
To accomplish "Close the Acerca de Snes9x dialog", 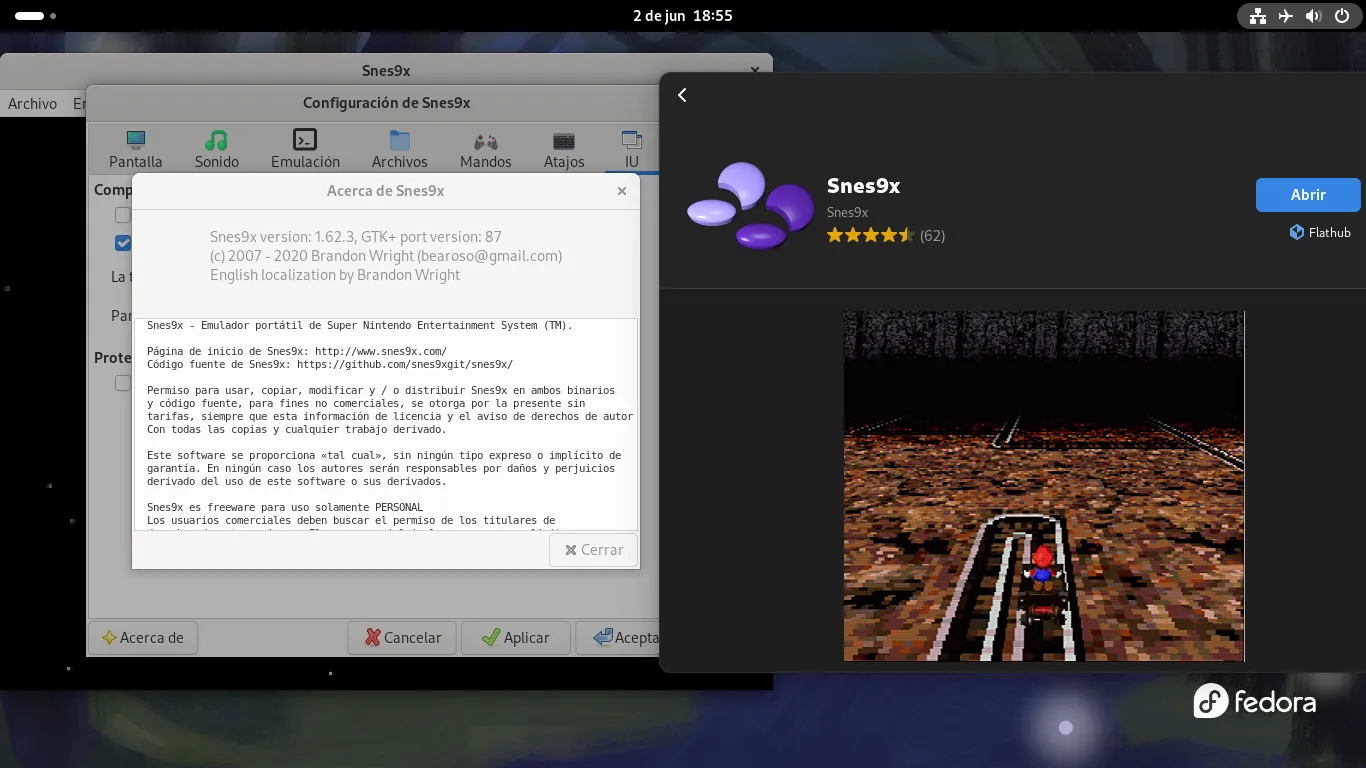I will (x=621, y=191).
